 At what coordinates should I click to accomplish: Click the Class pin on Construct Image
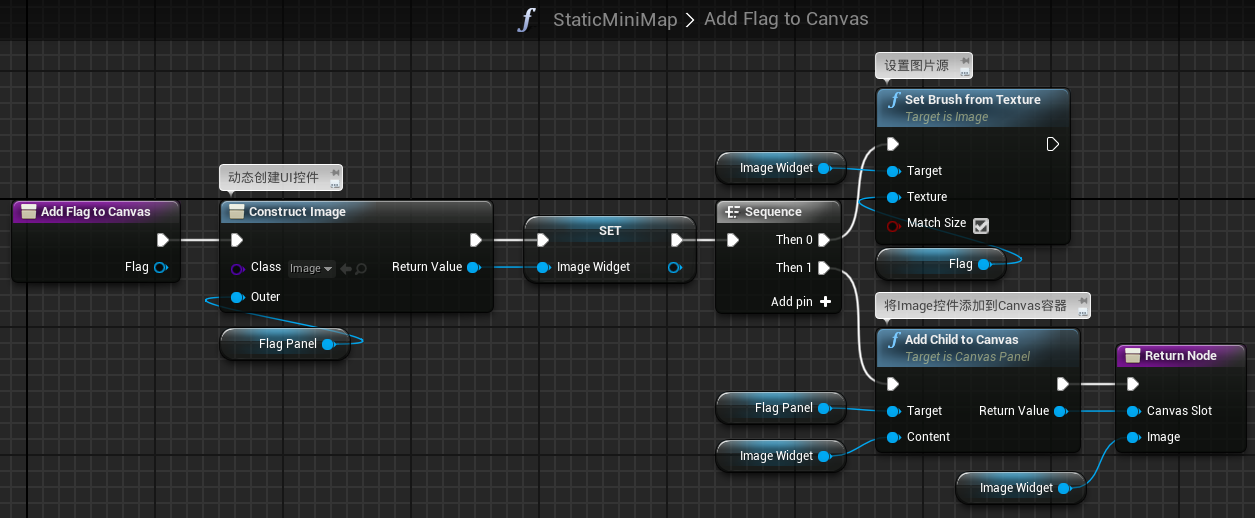click(237, 268)
